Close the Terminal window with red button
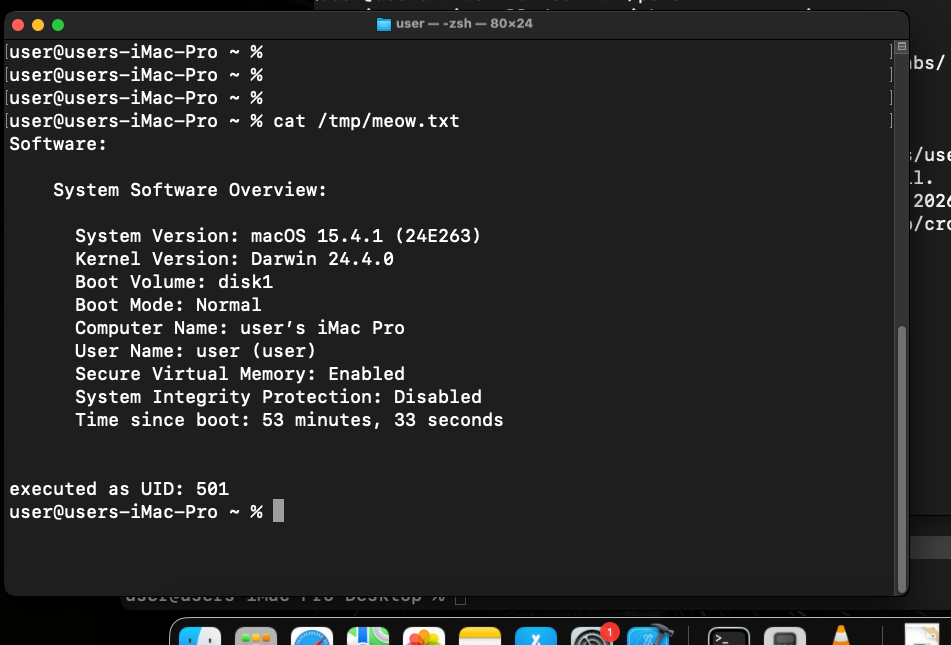Screen dimensions: 951x645 [19, 24]
